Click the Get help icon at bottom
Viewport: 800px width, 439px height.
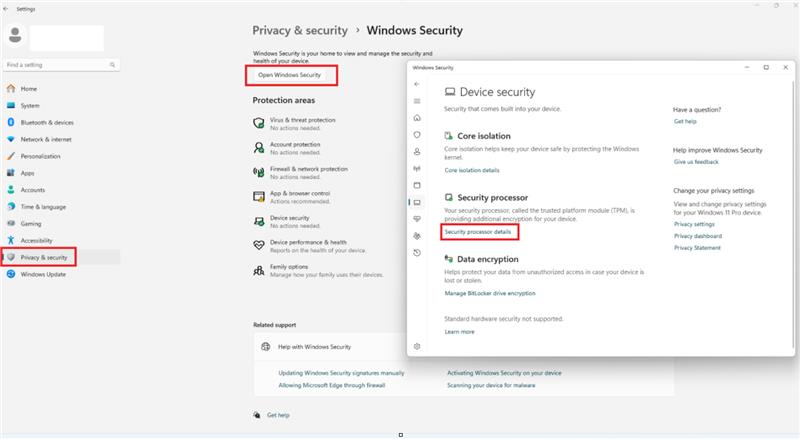pyautogui.click(x=257, y=415)
